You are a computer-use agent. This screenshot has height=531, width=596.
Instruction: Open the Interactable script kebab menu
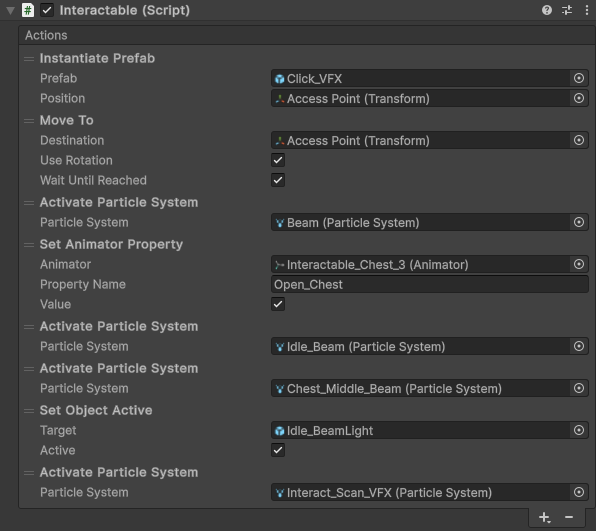coord(587,10)
